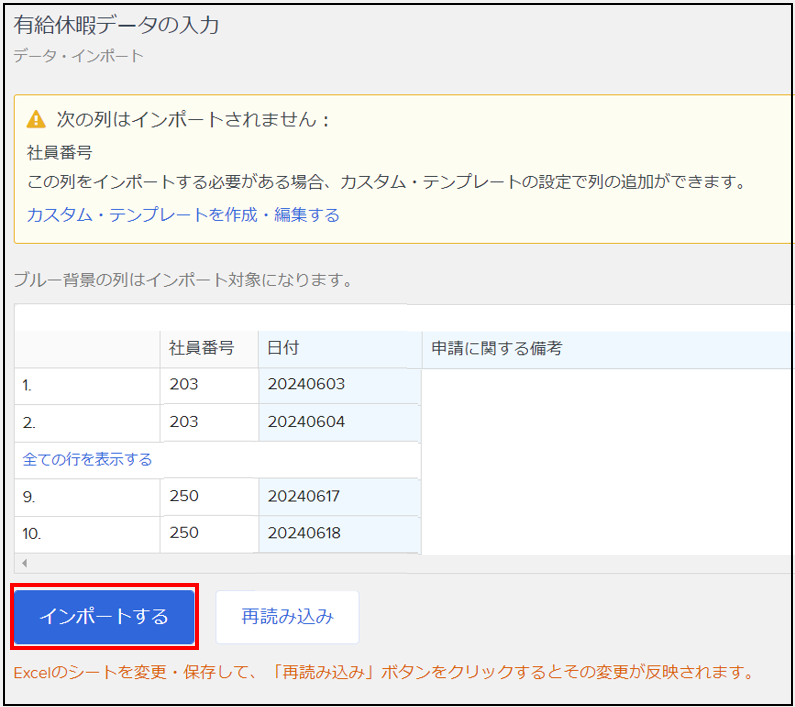Select the 申請に関する備考 column header
The height and width of the screenshot is (707, 795).
click(x=606, y=349)
